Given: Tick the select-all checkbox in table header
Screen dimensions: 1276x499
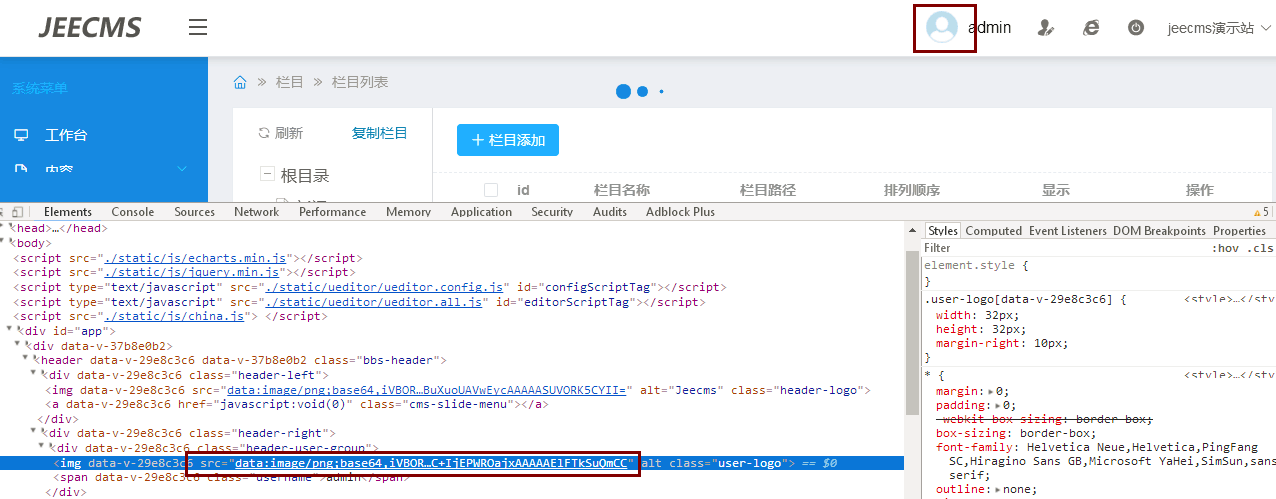Looking at the screenshot, I should point(491,190).
